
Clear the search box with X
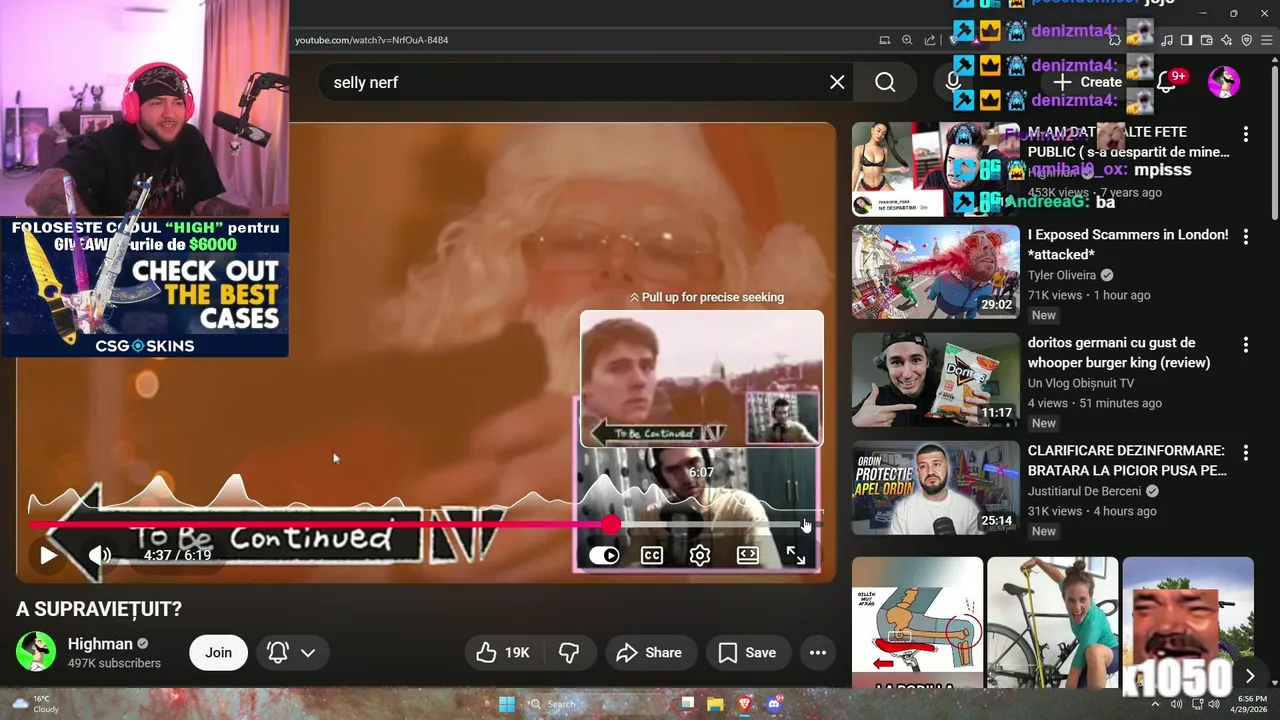(x=837, y=82)
